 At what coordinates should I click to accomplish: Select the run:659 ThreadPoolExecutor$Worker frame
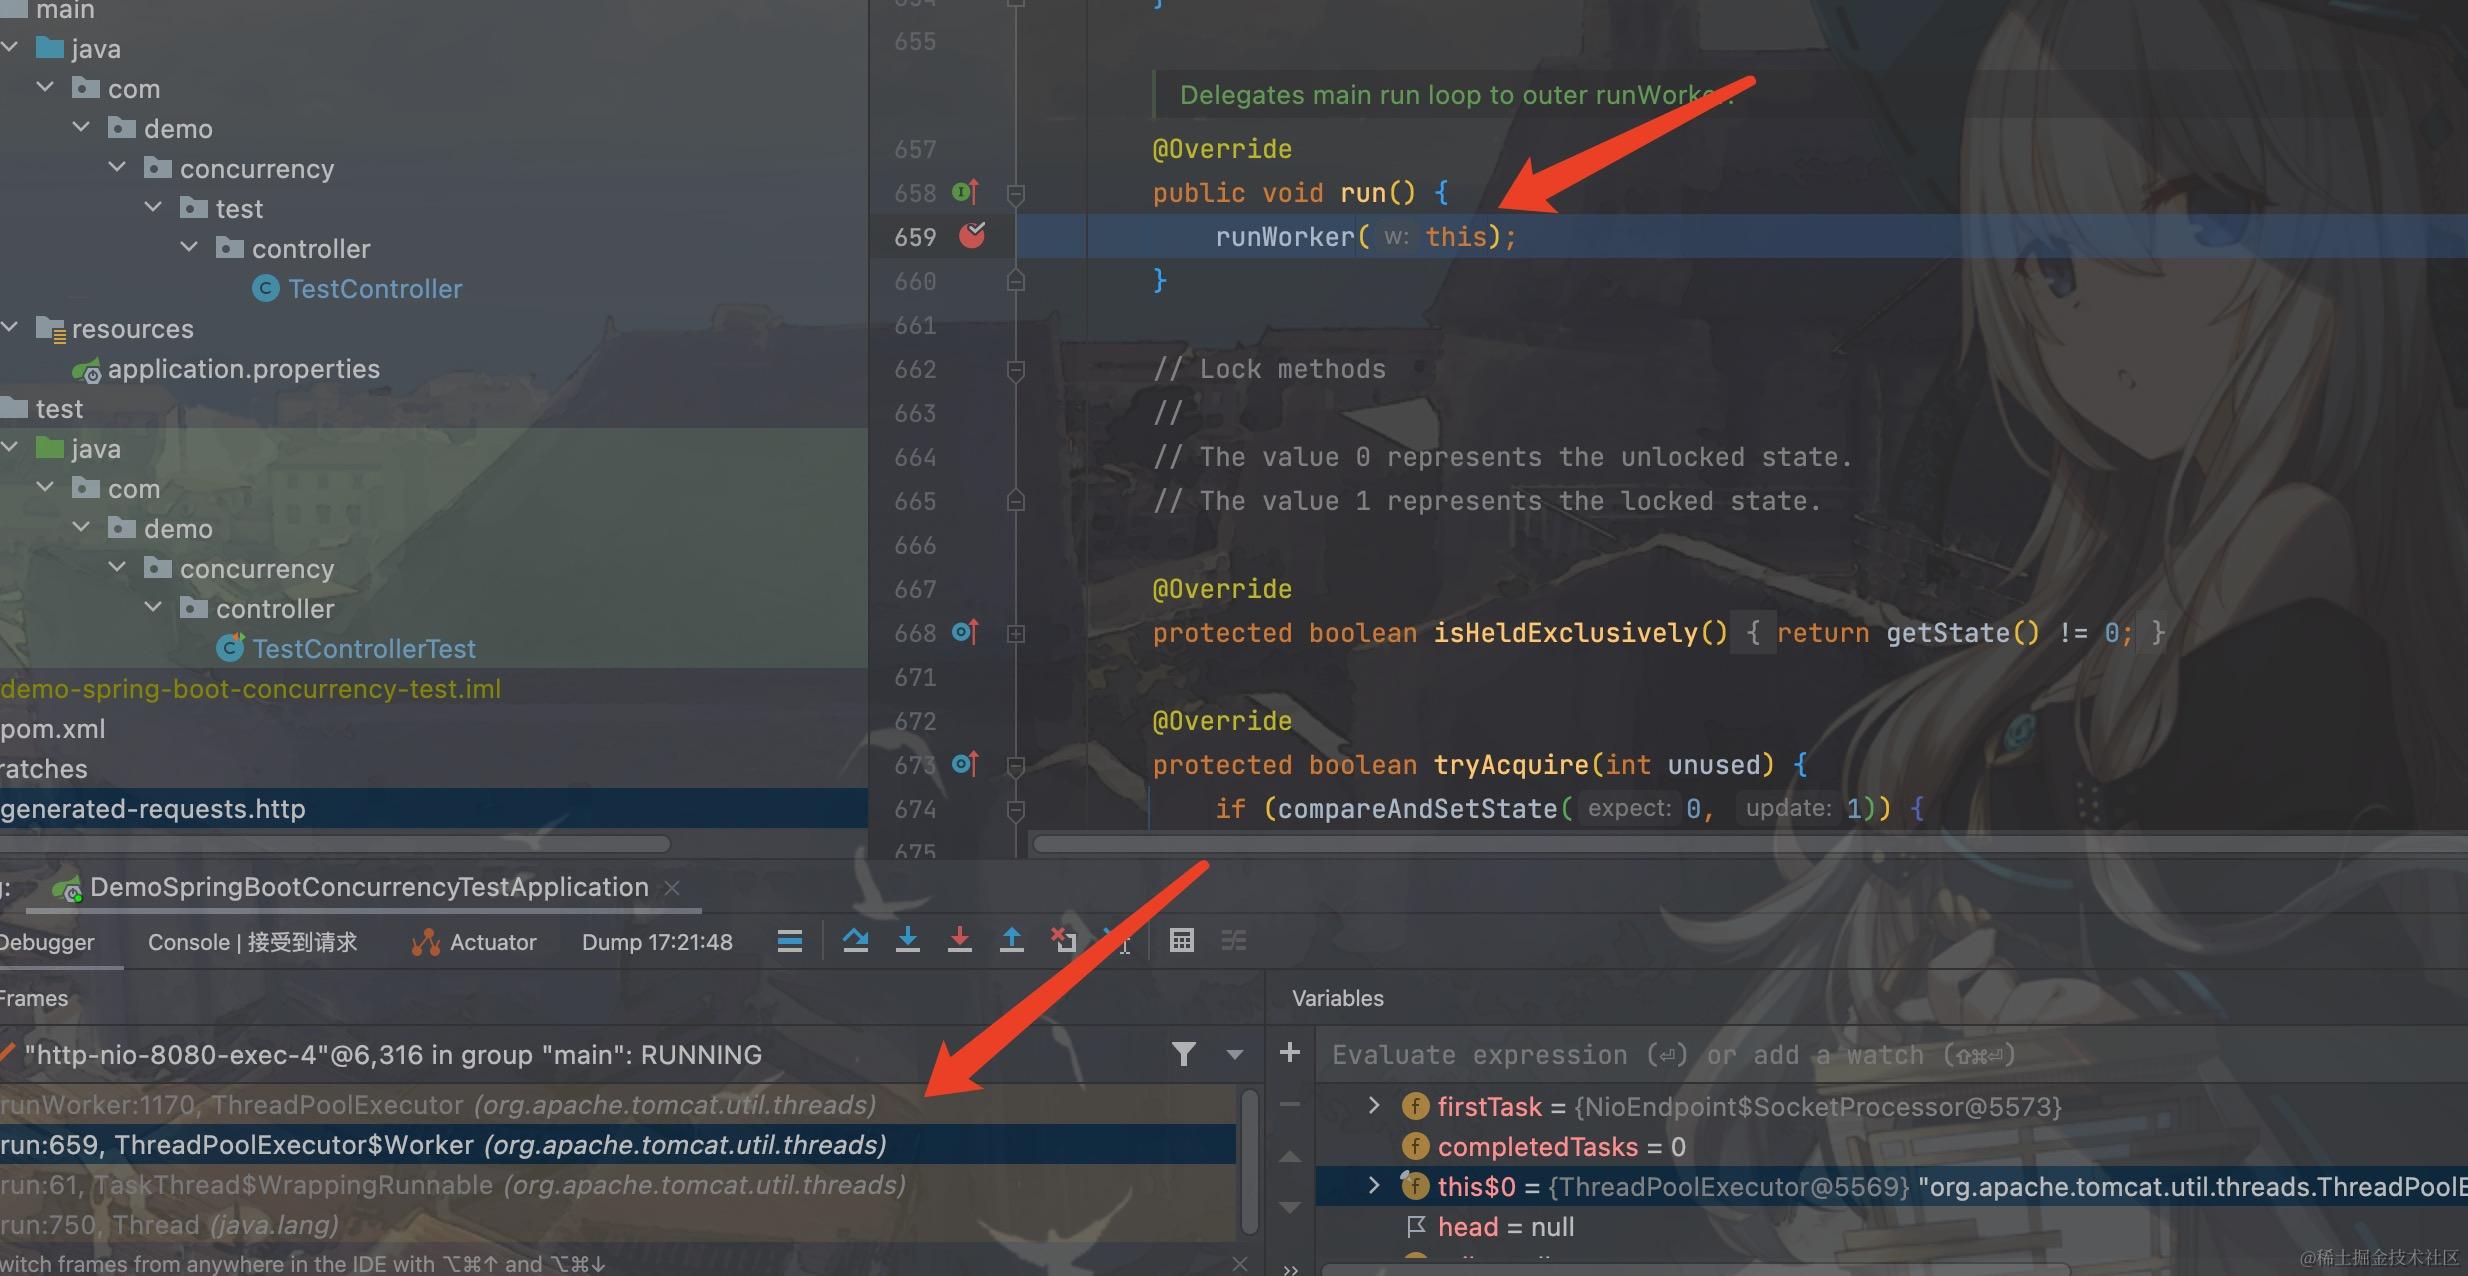[x=617, y=1145]
